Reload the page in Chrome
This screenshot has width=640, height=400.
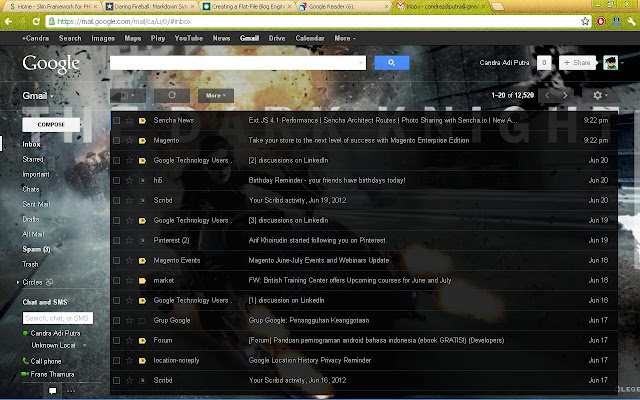[x=36, y=21]
